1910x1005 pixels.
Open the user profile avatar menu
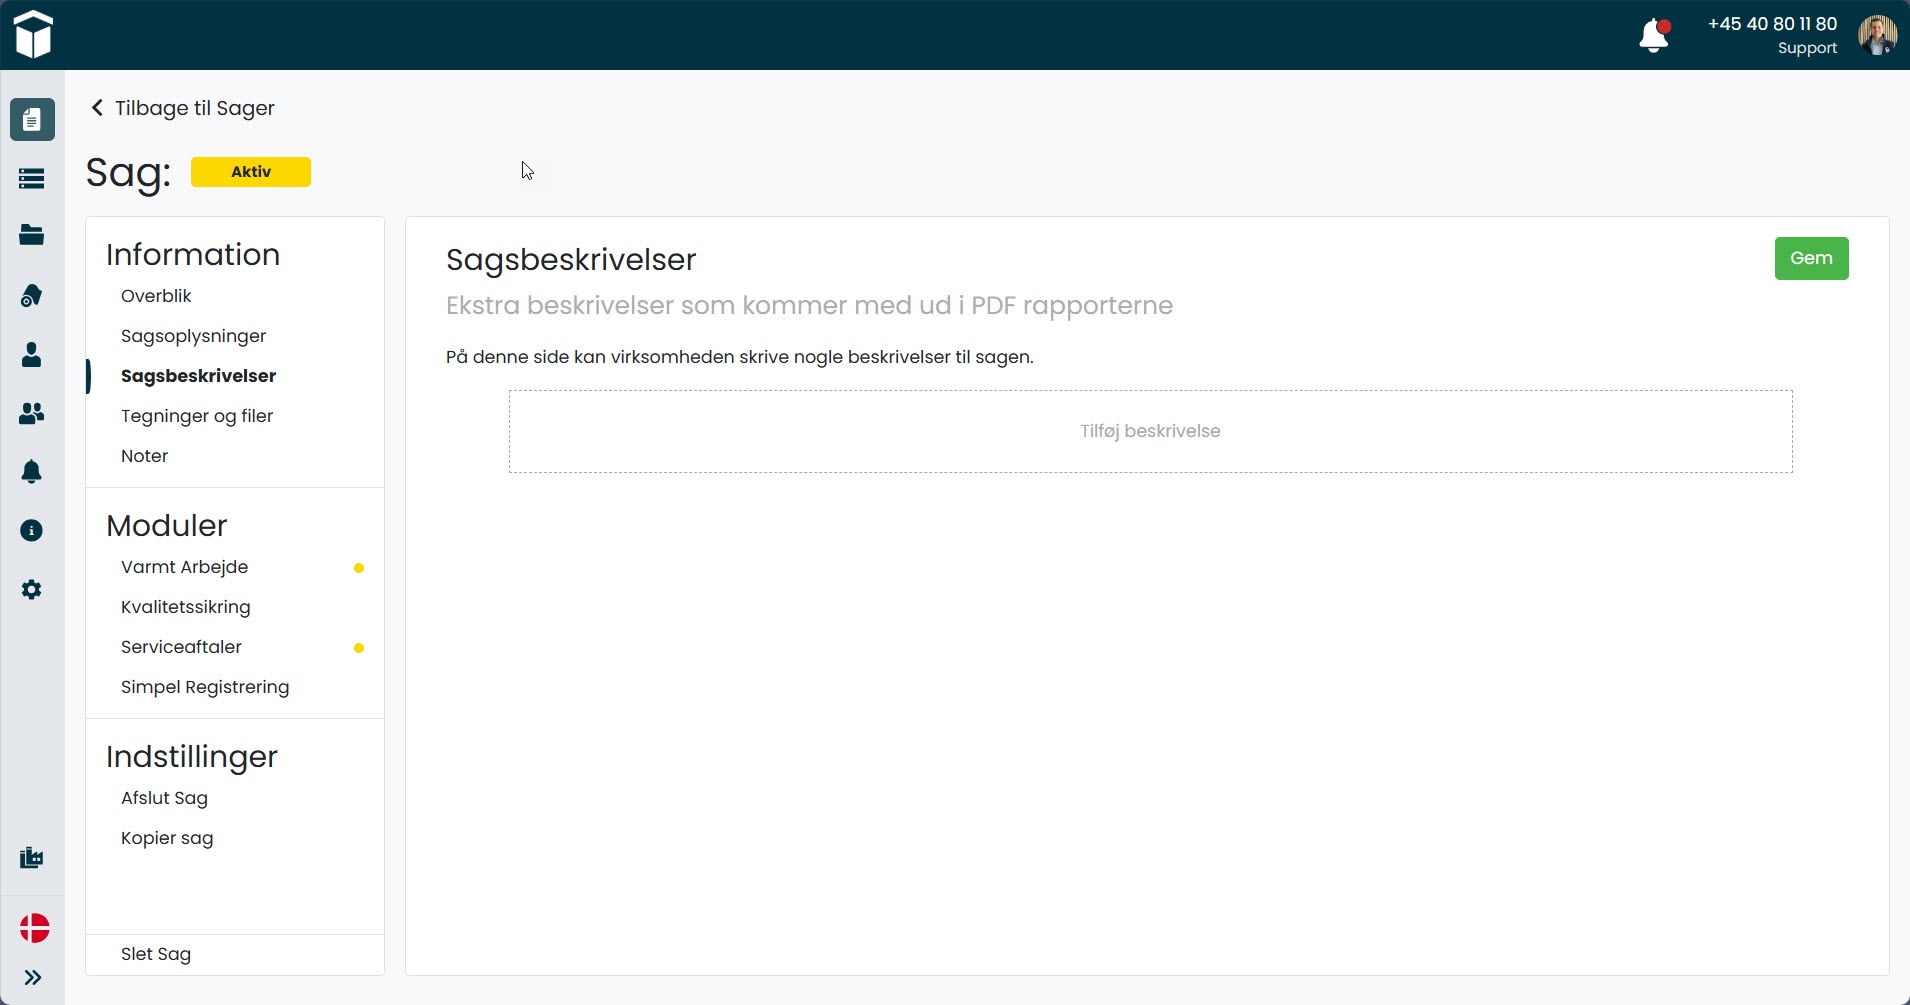click(1877, 34)
